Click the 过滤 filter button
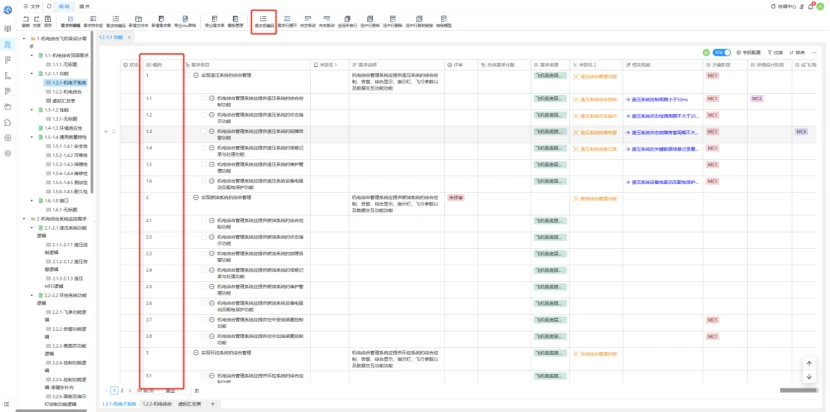The width and height of the screenshot is (830, 412). point(775,52)
